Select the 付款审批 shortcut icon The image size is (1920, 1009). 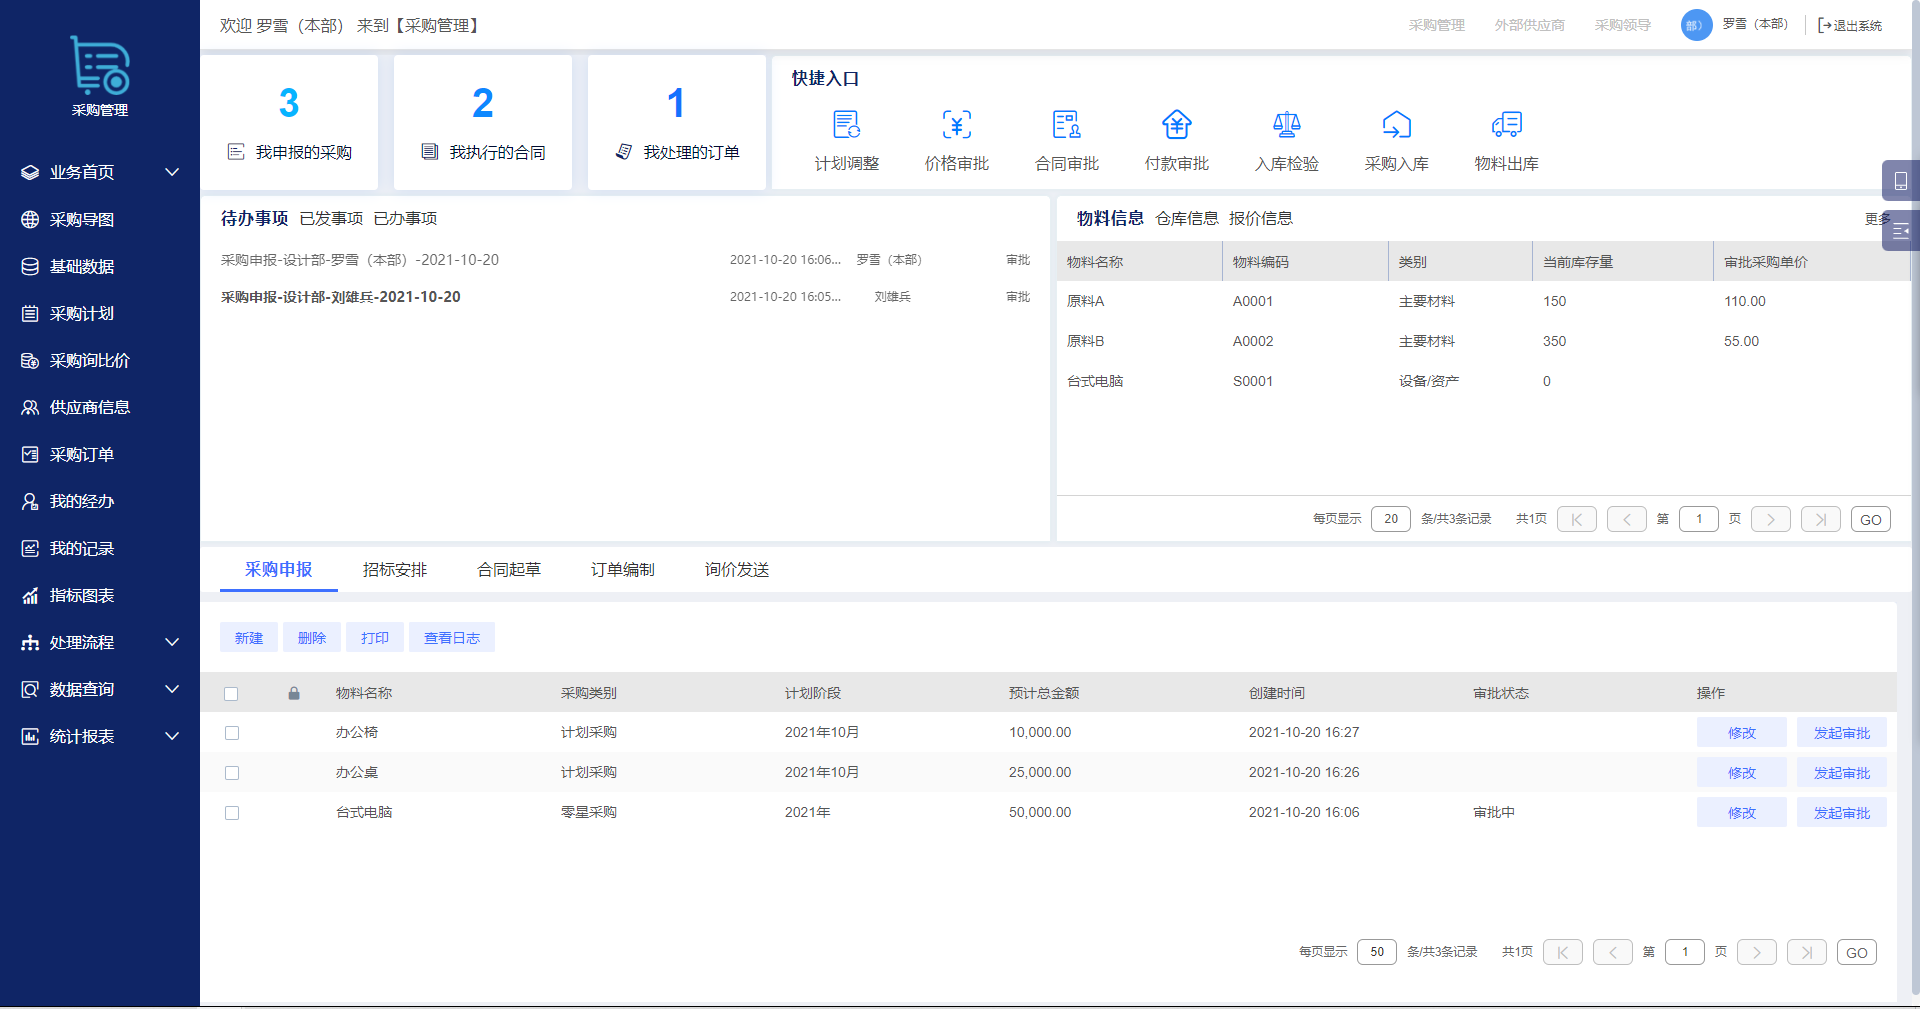click(1176, 125)
